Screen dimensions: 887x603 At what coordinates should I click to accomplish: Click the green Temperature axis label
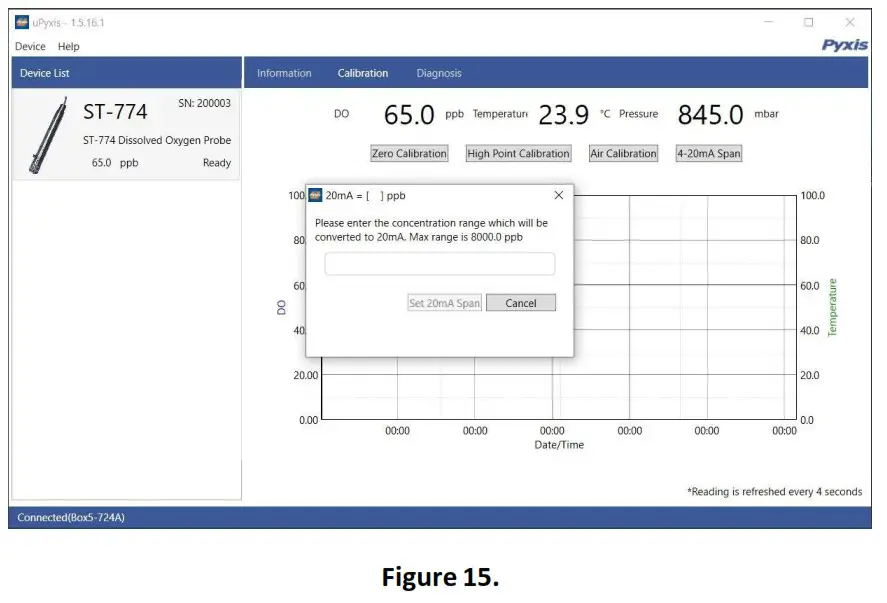click(x=832, y=308)
